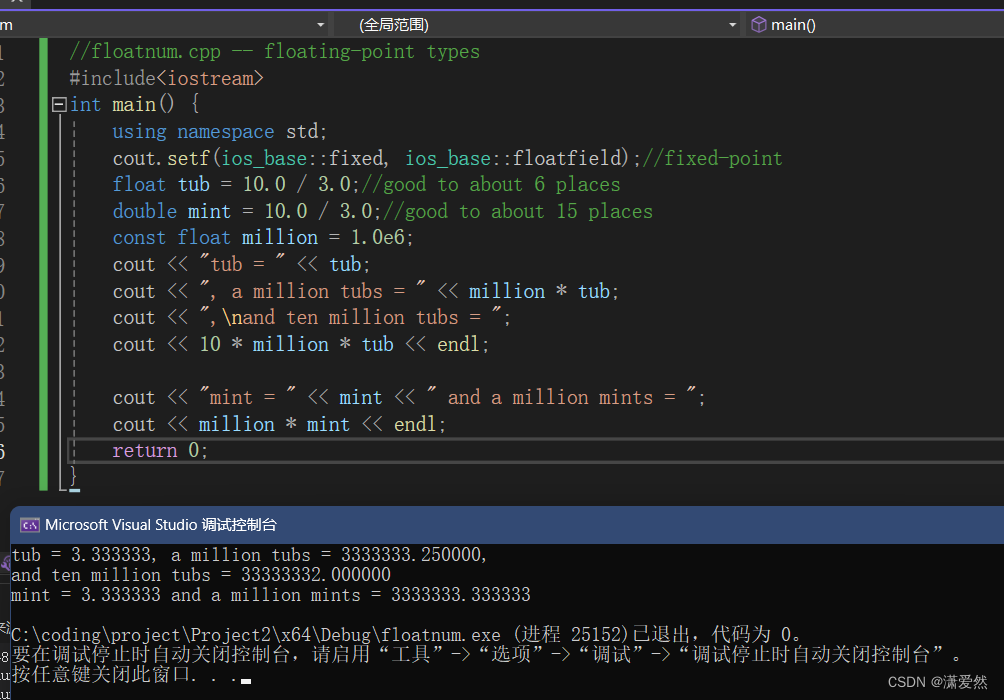Image resolution: width=1004 pixels, height=700 pixels.
Task: Click the dropdown arrow icon of the scope box
Action: coord(731,24)
